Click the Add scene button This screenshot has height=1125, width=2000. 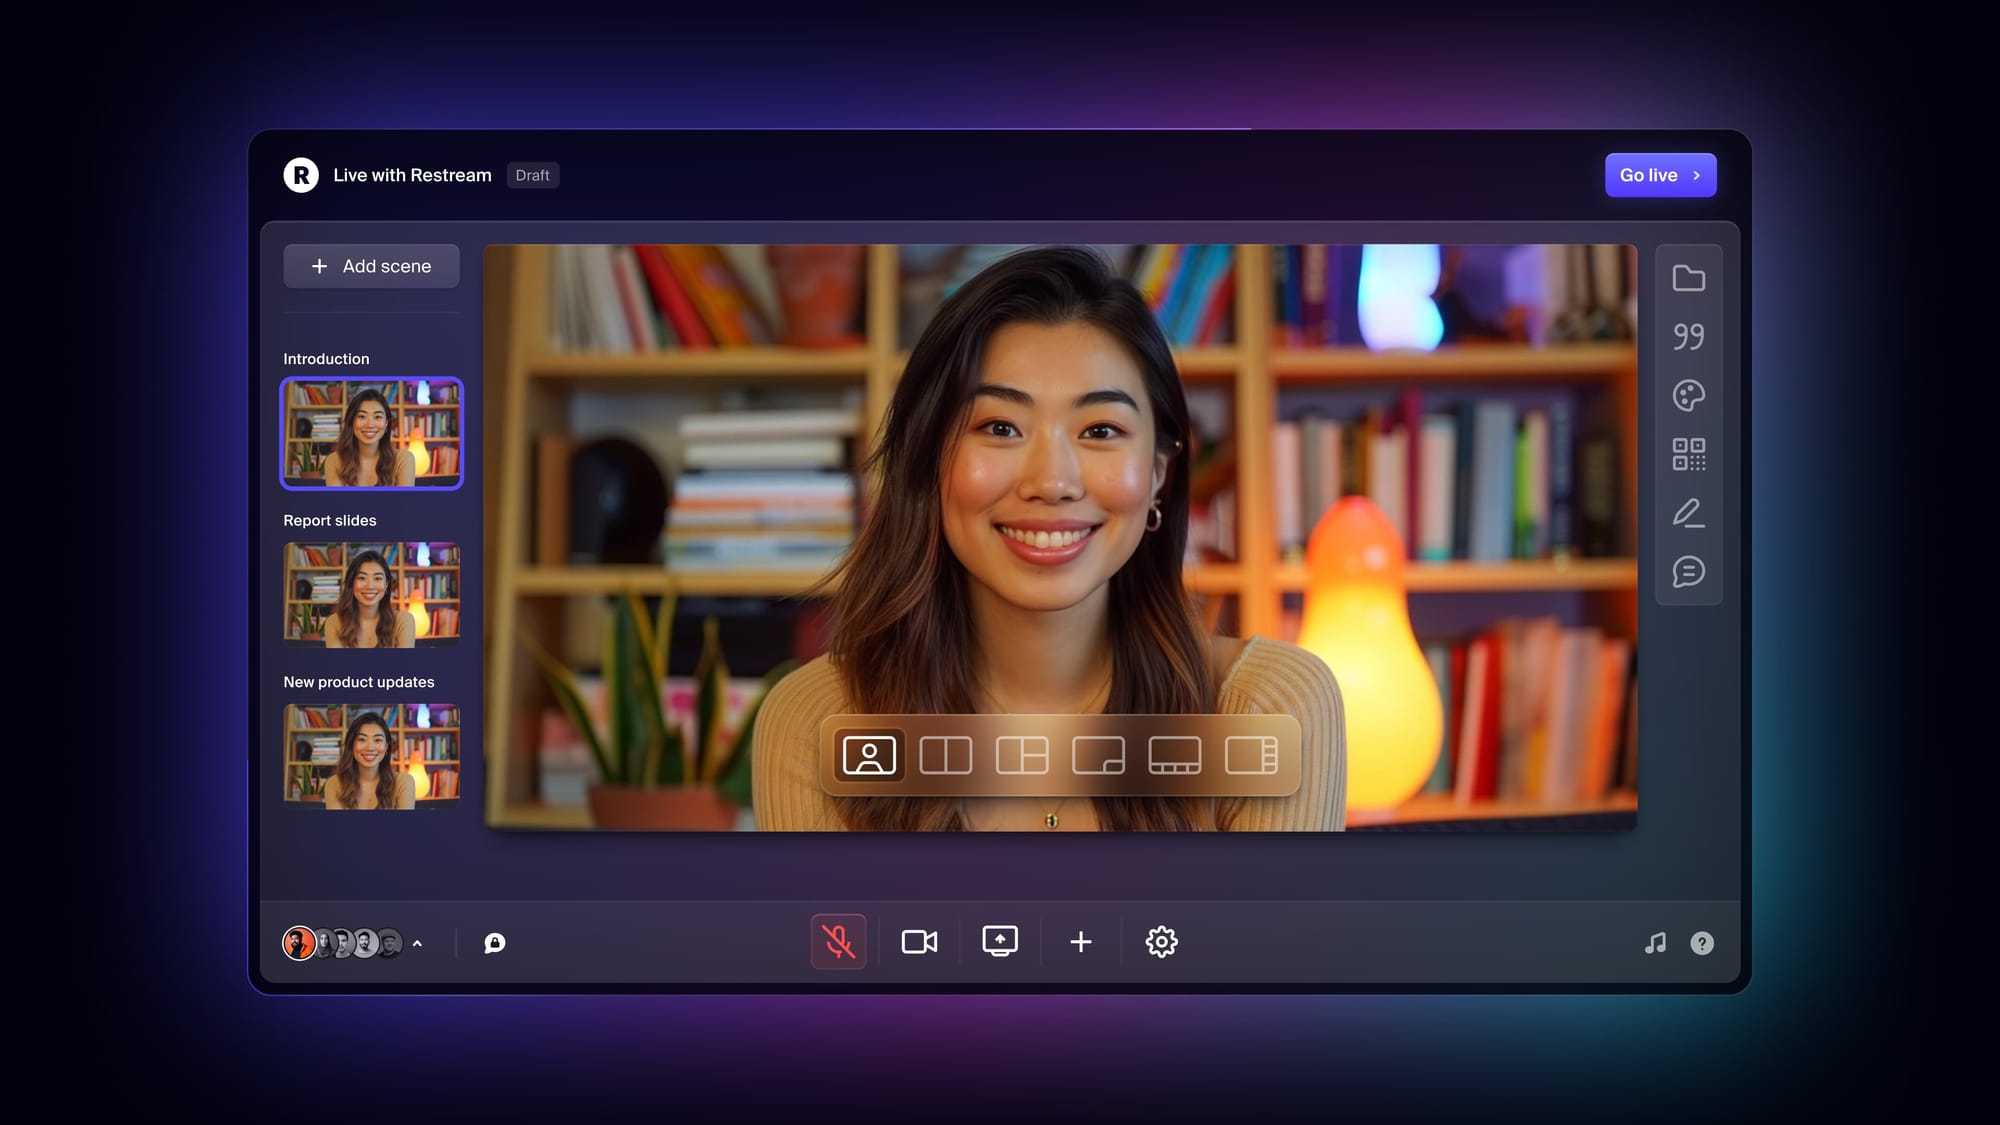coord(371,266)
